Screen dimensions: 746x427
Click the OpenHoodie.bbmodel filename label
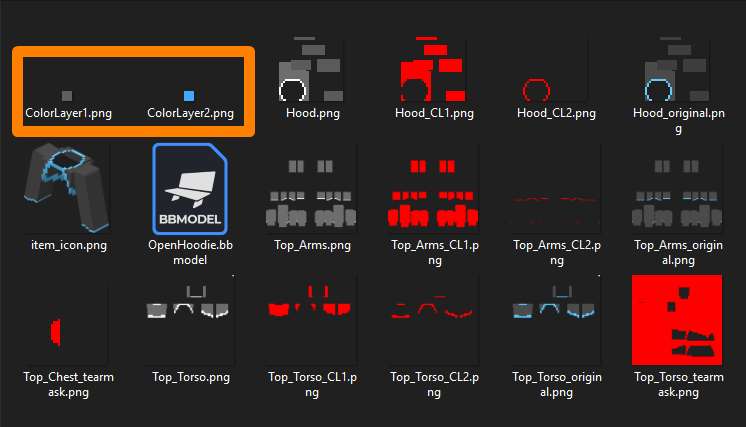tap(190, 252)
